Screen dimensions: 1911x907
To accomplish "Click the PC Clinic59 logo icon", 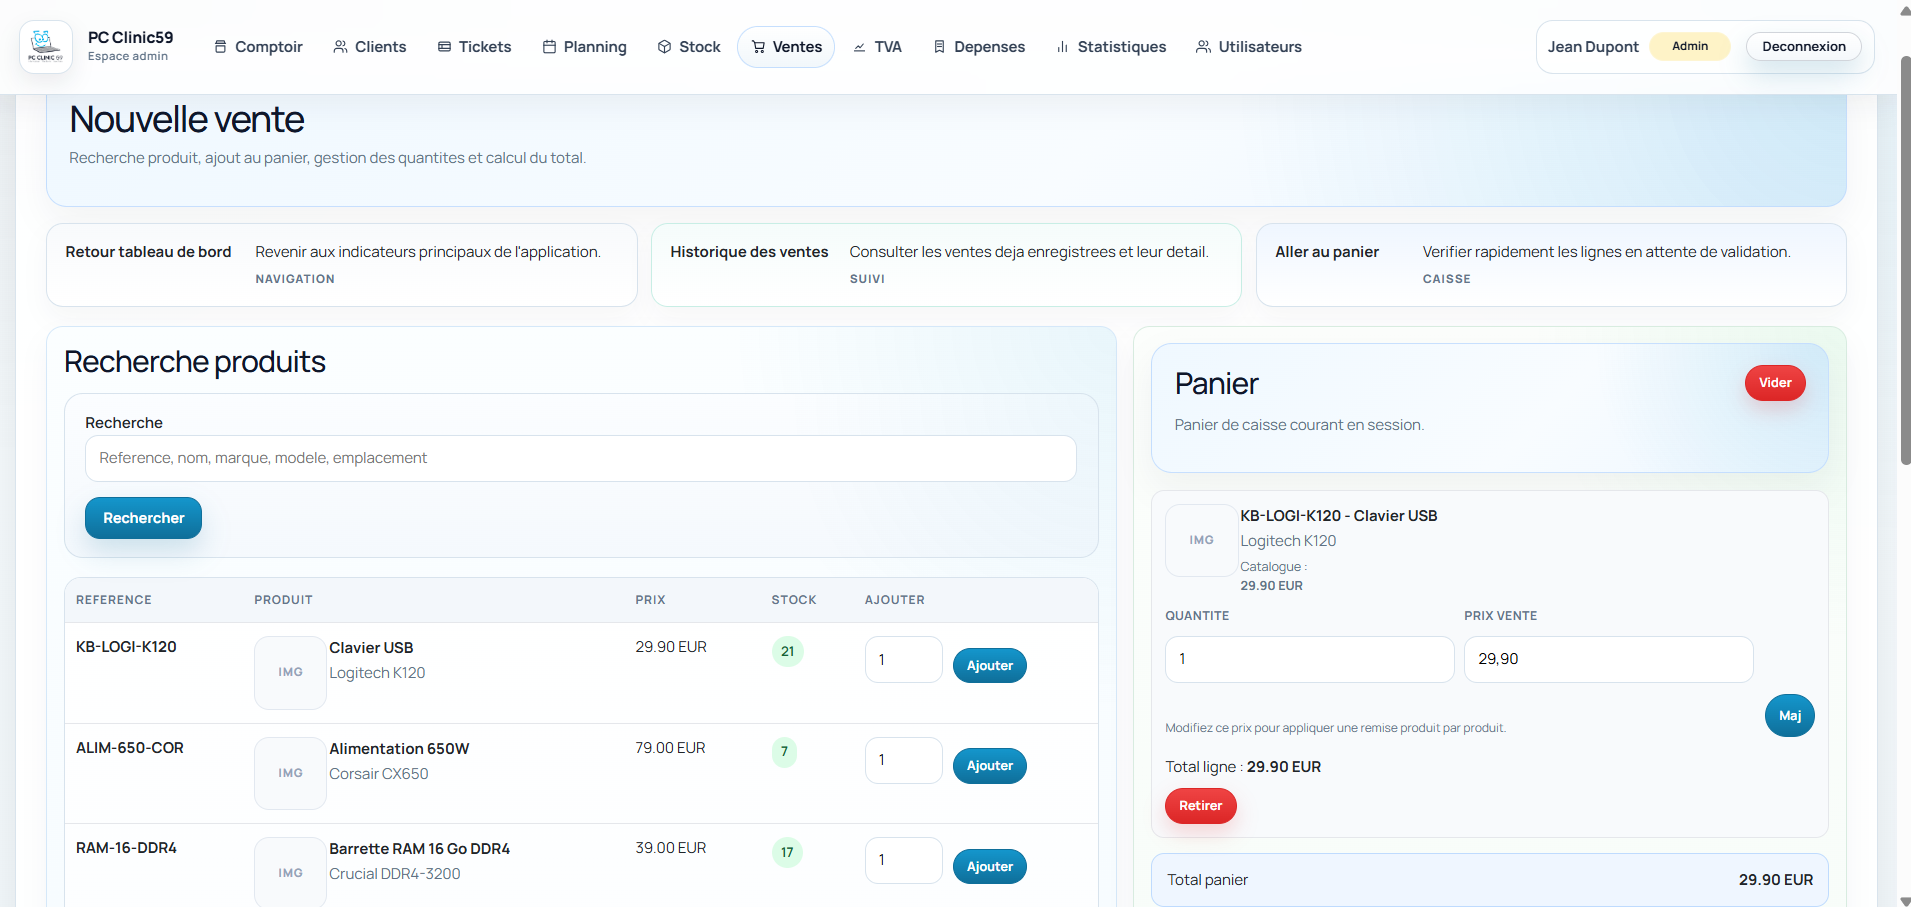I will (x=46, y=46).
